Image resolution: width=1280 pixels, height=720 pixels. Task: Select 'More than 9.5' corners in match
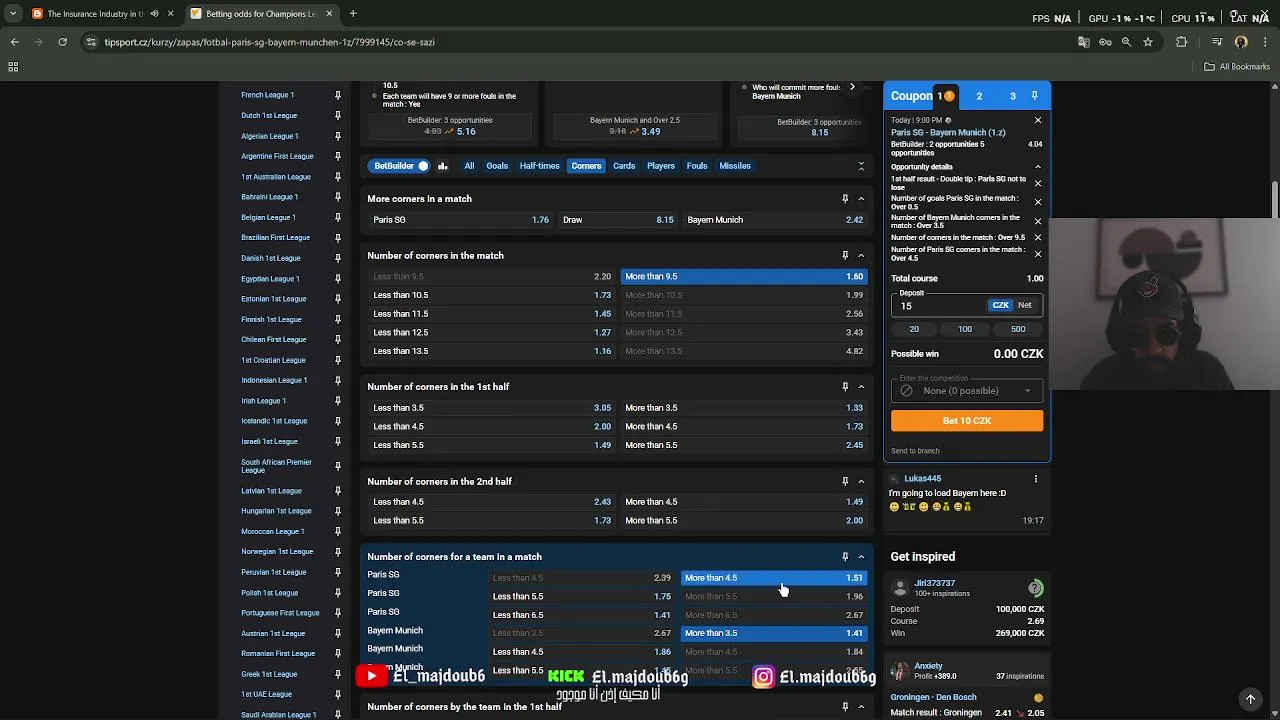(x=744, y=276)
